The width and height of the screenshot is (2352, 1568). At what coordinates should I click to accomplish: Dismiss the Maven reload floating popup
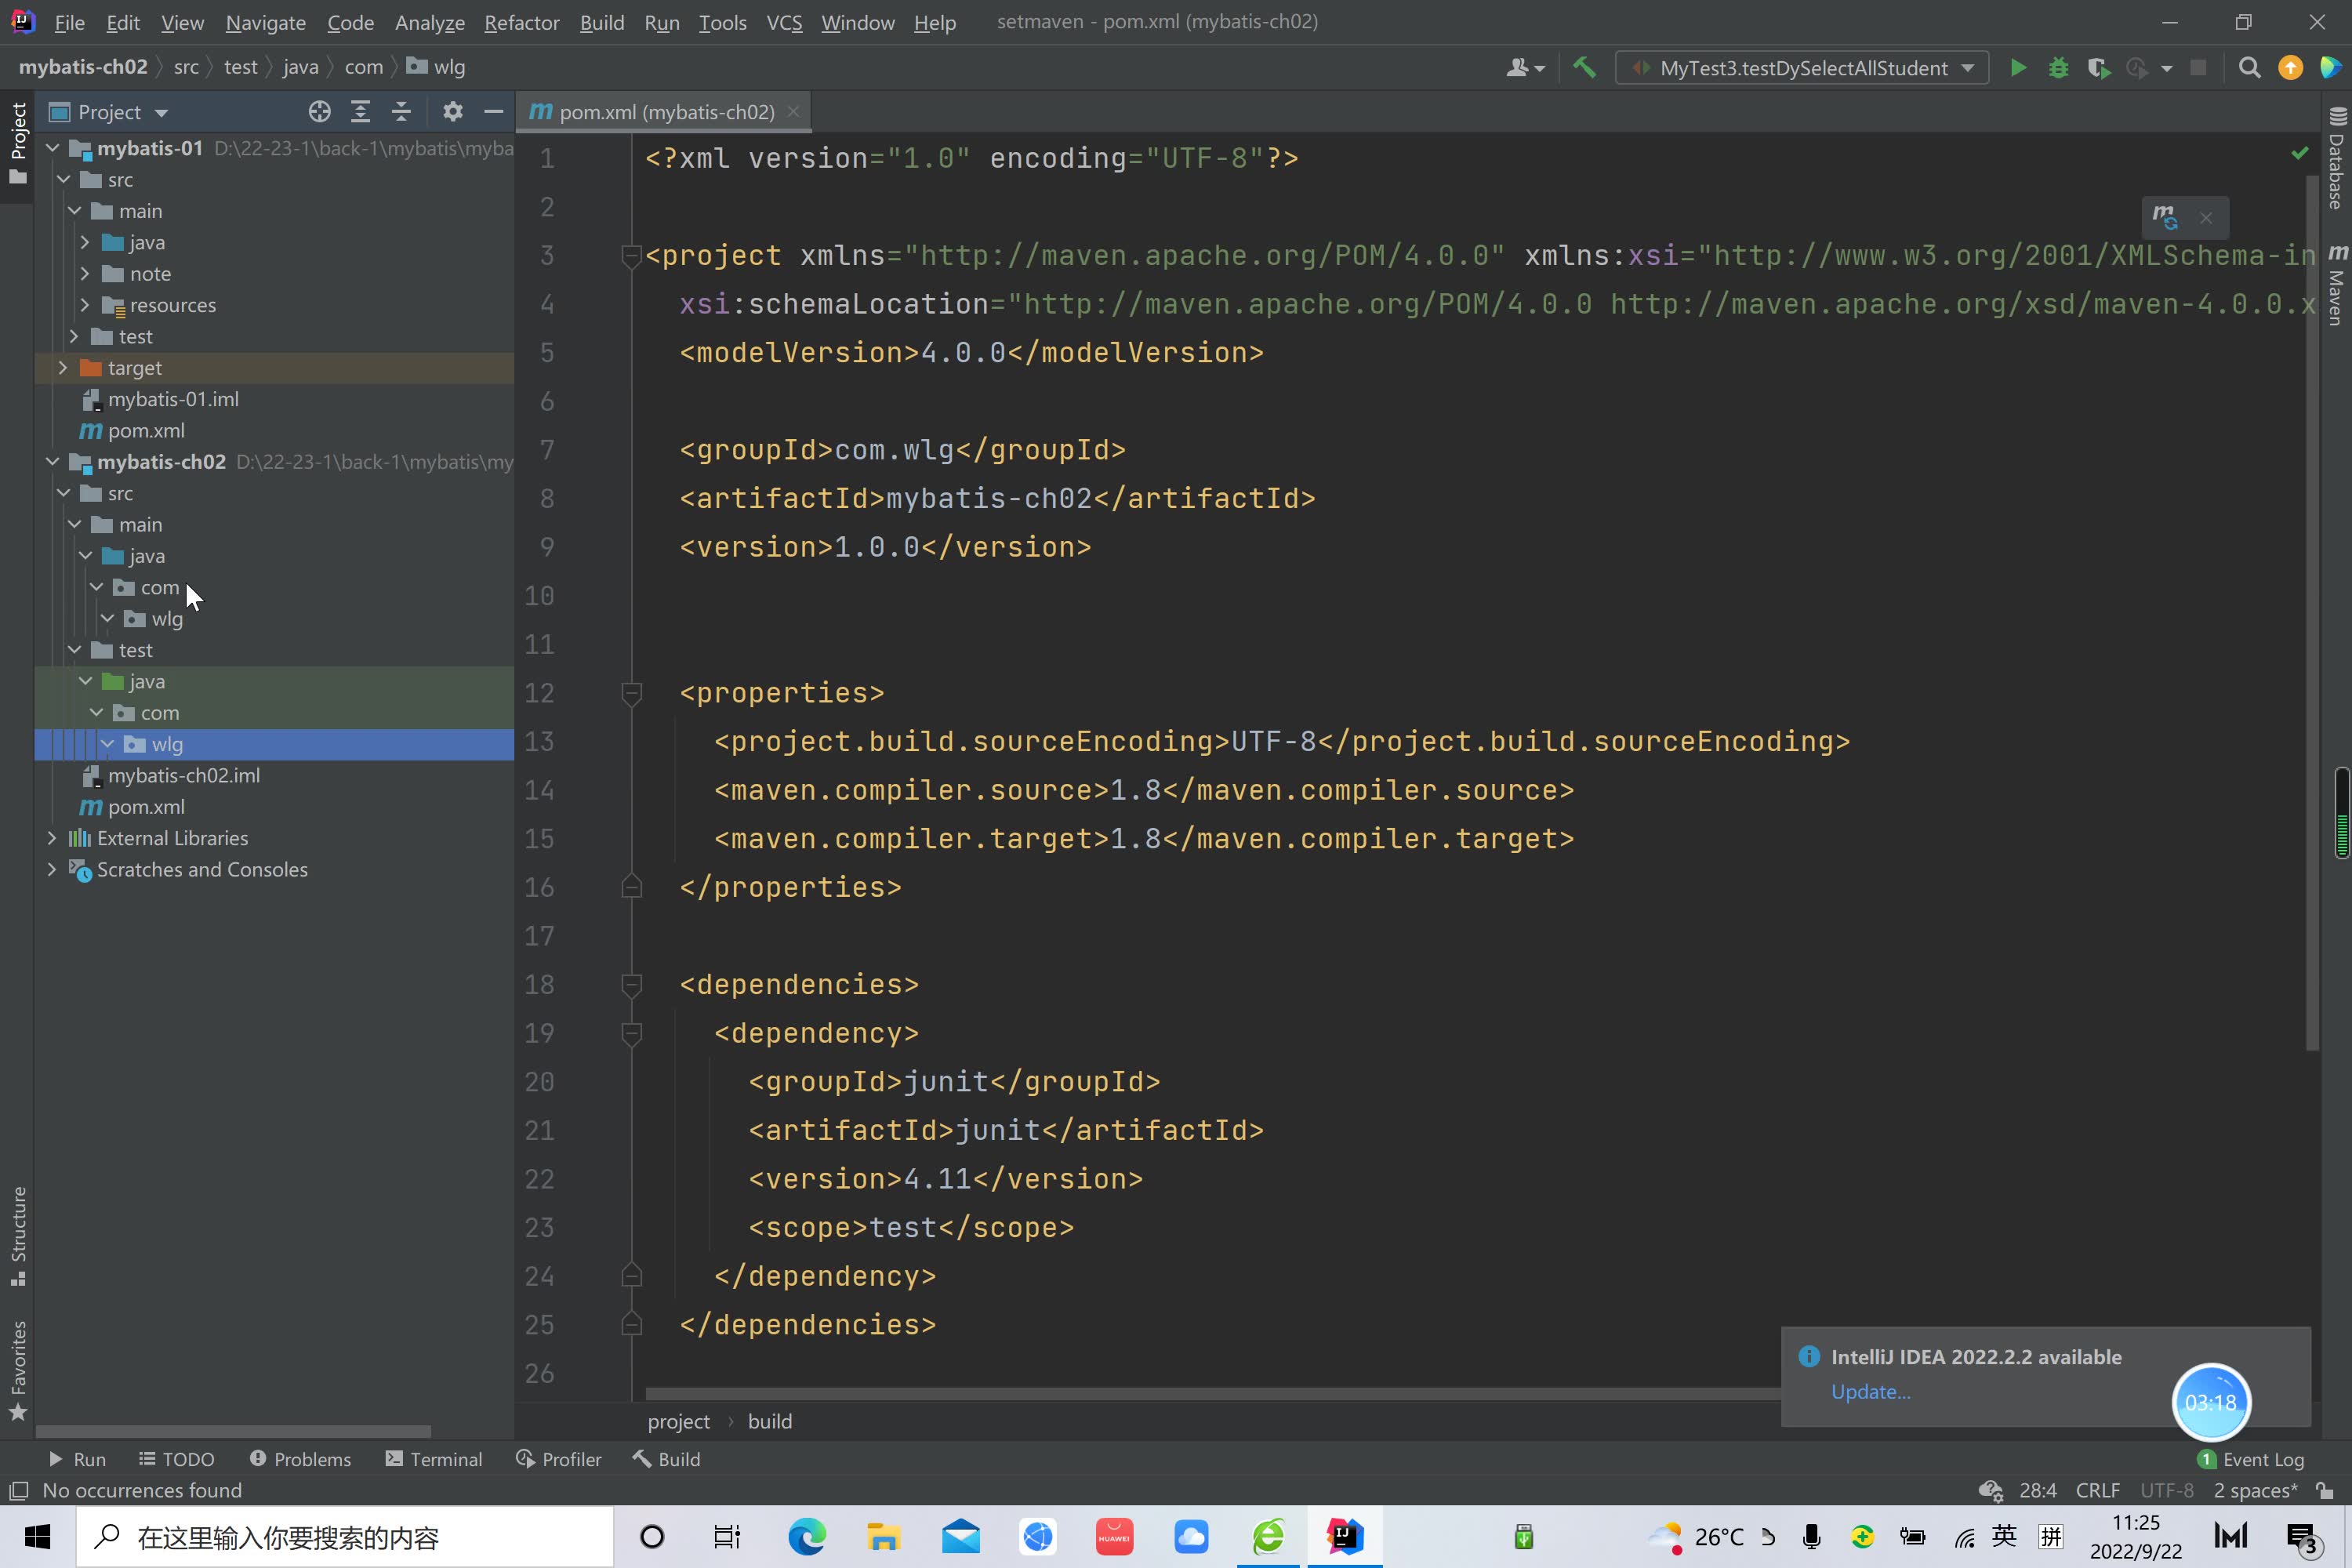2206,218
